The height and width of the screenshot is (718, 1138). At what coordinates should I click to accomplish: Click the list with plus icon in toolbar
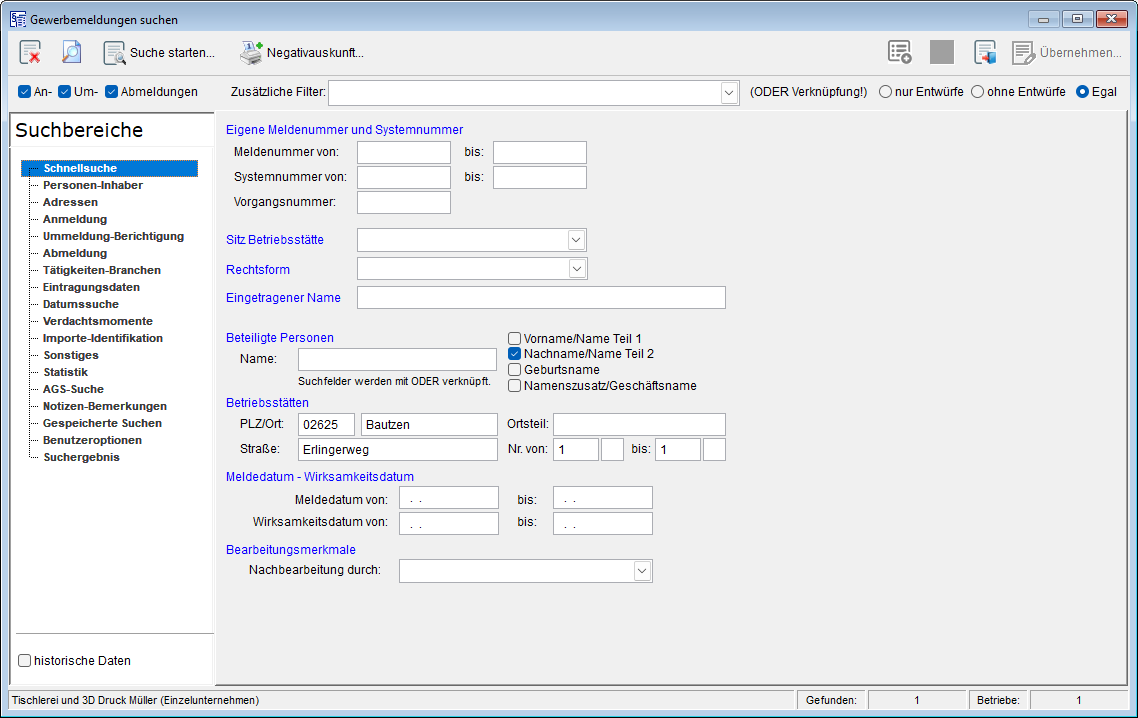point(899,52)
